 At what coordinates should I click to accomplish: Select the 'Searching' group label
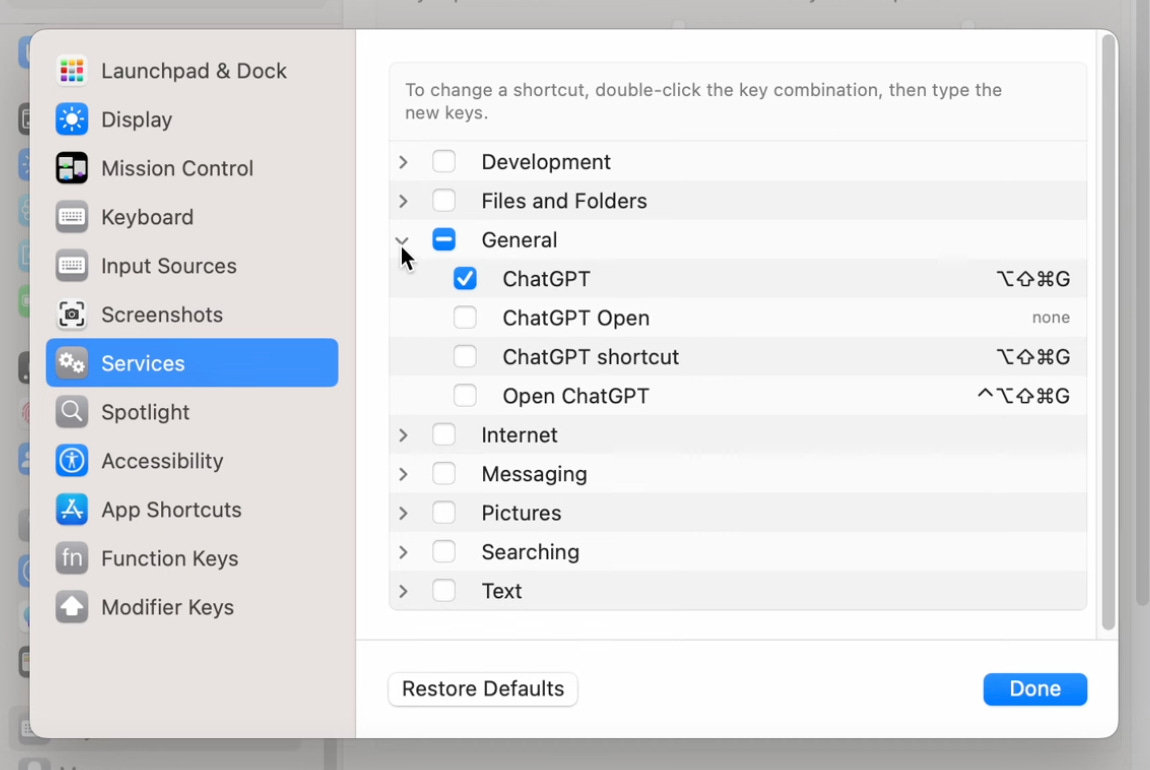[530, 552]
